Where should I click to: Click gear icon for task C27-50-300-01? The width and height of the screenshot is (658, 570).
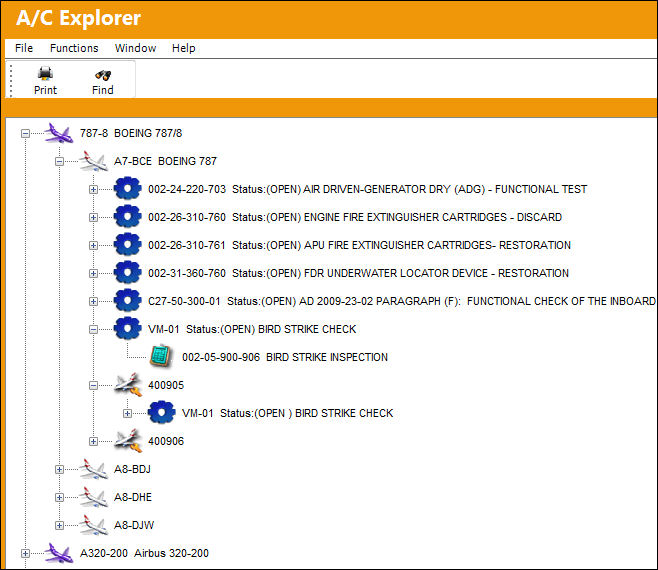[x=128, y=301]
